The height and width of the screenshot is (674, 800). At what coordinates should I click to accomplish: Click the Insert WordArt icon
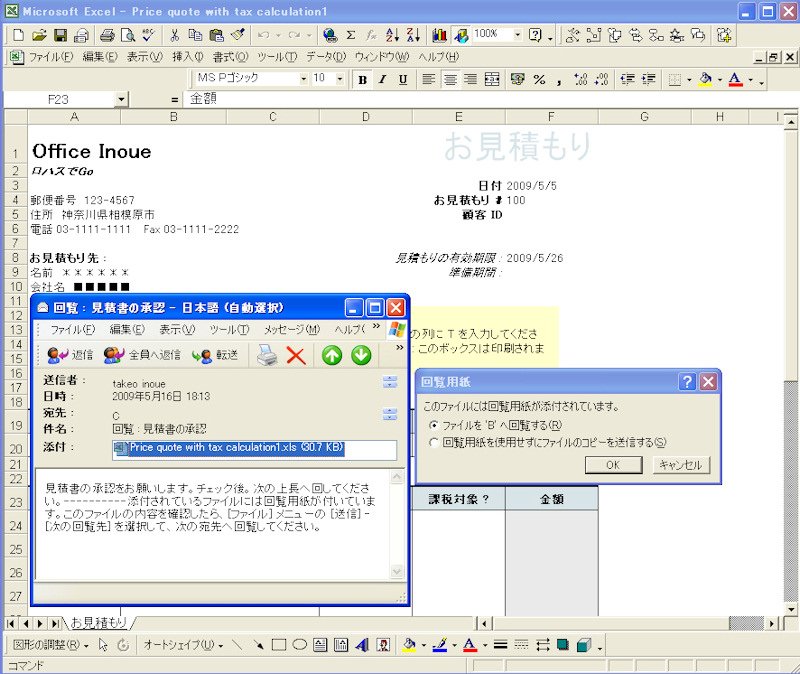pyautogui.click(x=362, y=645)
